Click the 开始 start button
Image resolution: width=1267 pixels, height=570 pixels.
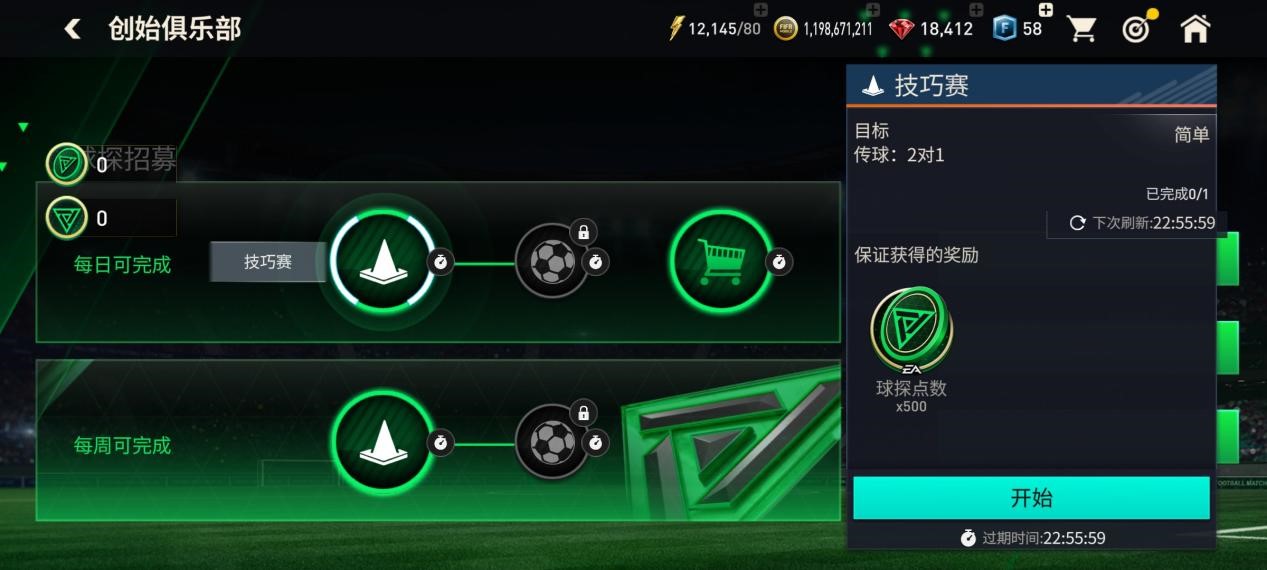click(x=1031, y=498)
